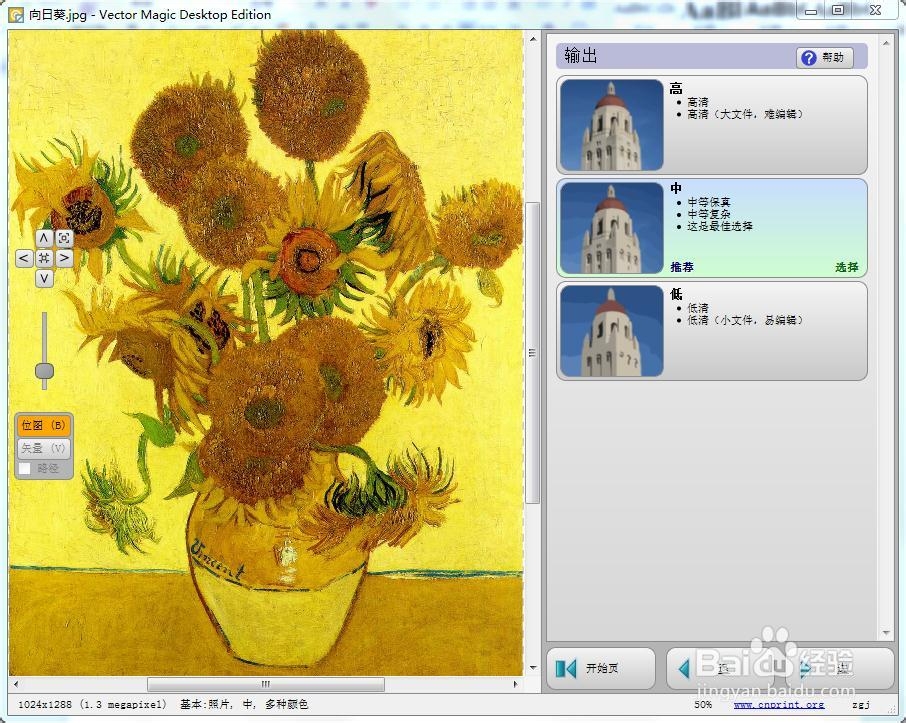
Task: Click the blue question-mark help icon
Action: click(809, 57)
